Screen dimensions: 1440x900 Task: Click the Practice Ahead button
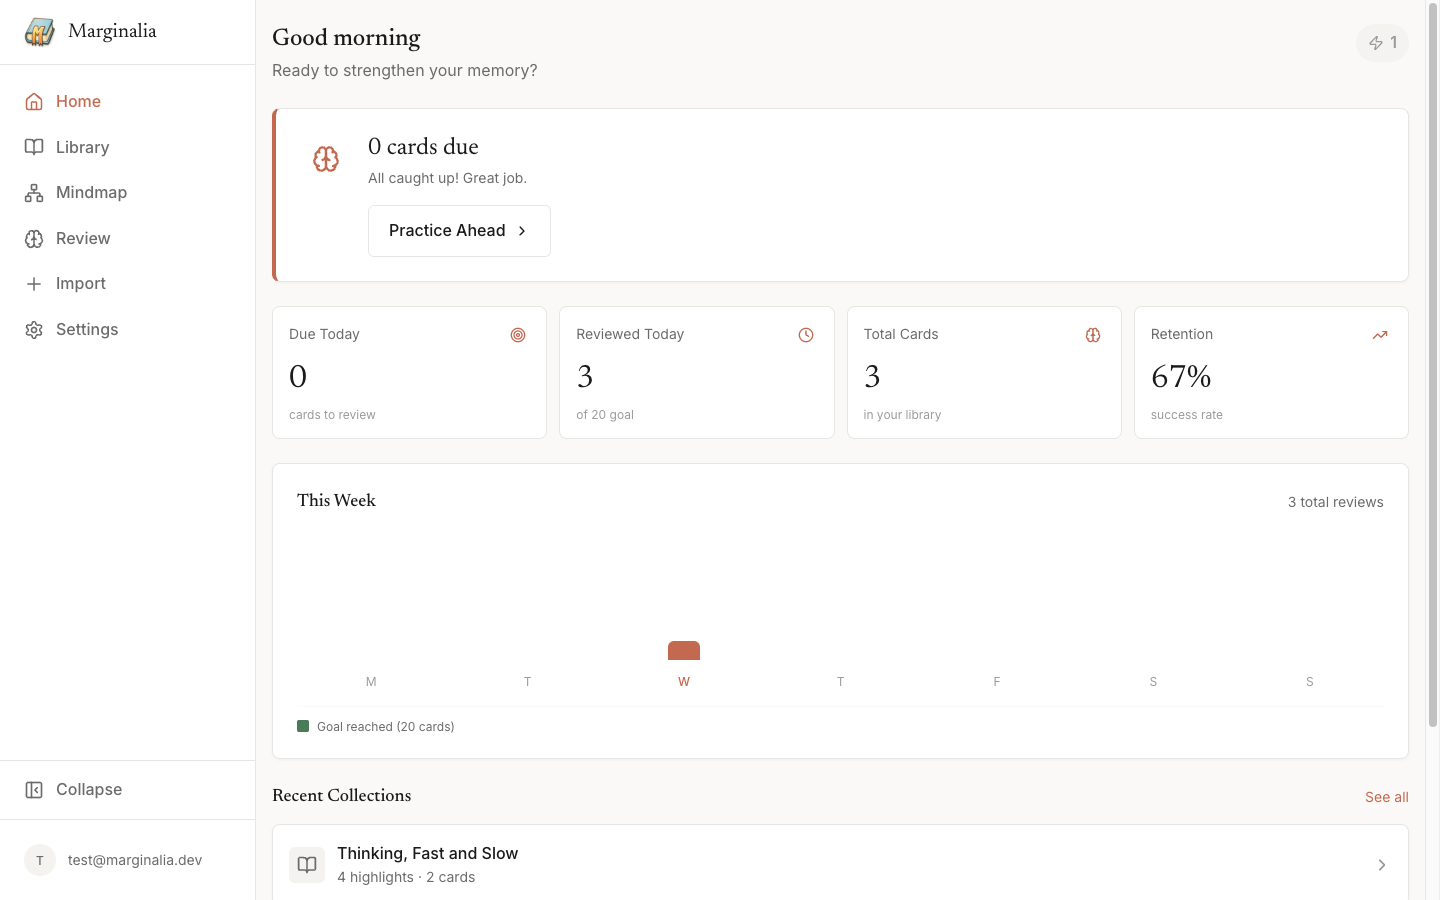pos(459,230)
